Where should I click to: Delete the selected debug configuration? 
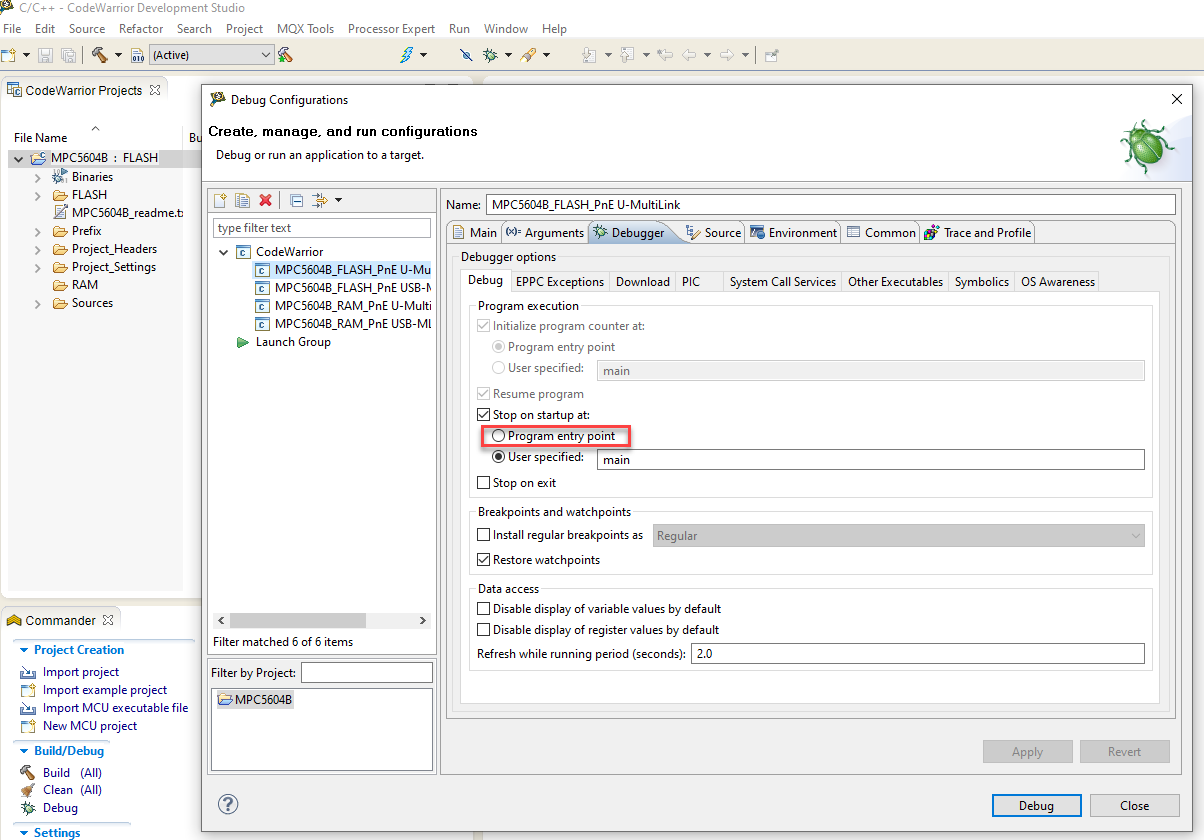[265, 199]
